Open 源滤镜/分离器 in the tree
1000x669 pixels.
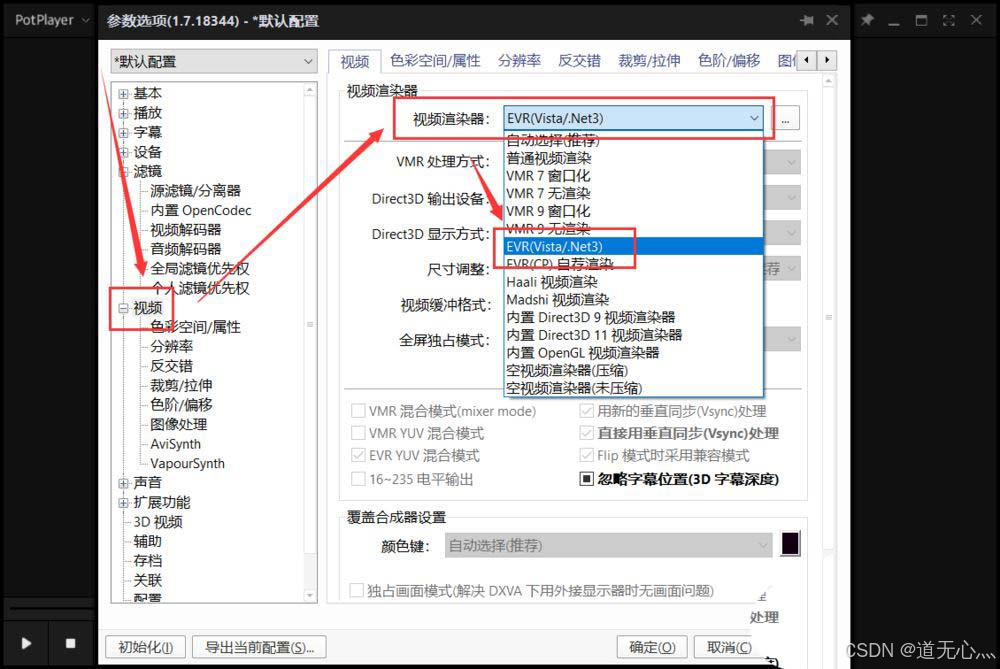point(195,191)
